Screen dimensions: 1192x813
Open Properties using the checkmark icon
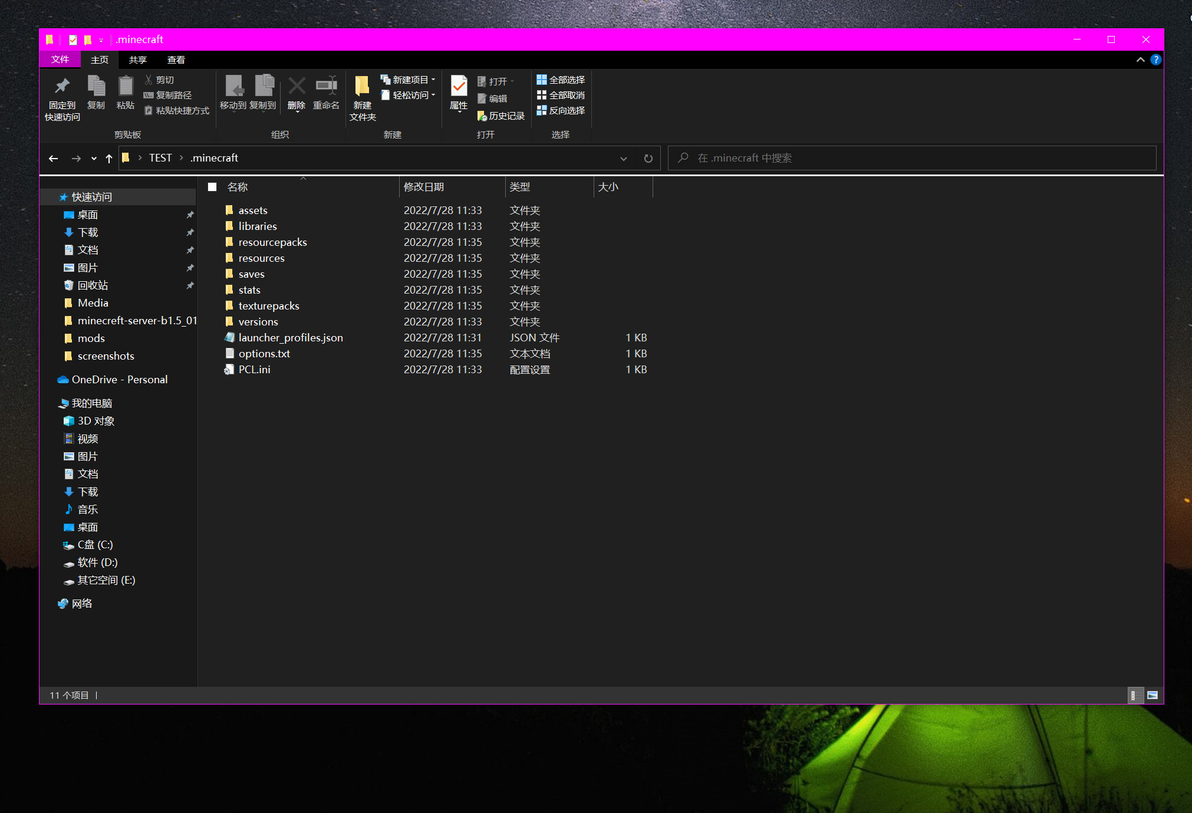(x=458, y=86)
